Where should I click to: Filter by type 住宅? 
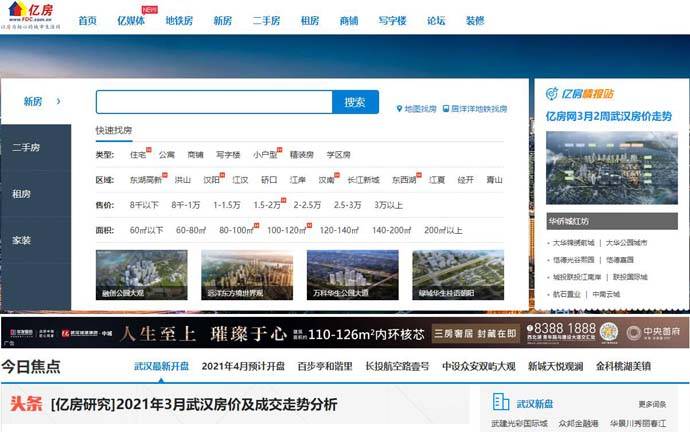pos(138,155)
